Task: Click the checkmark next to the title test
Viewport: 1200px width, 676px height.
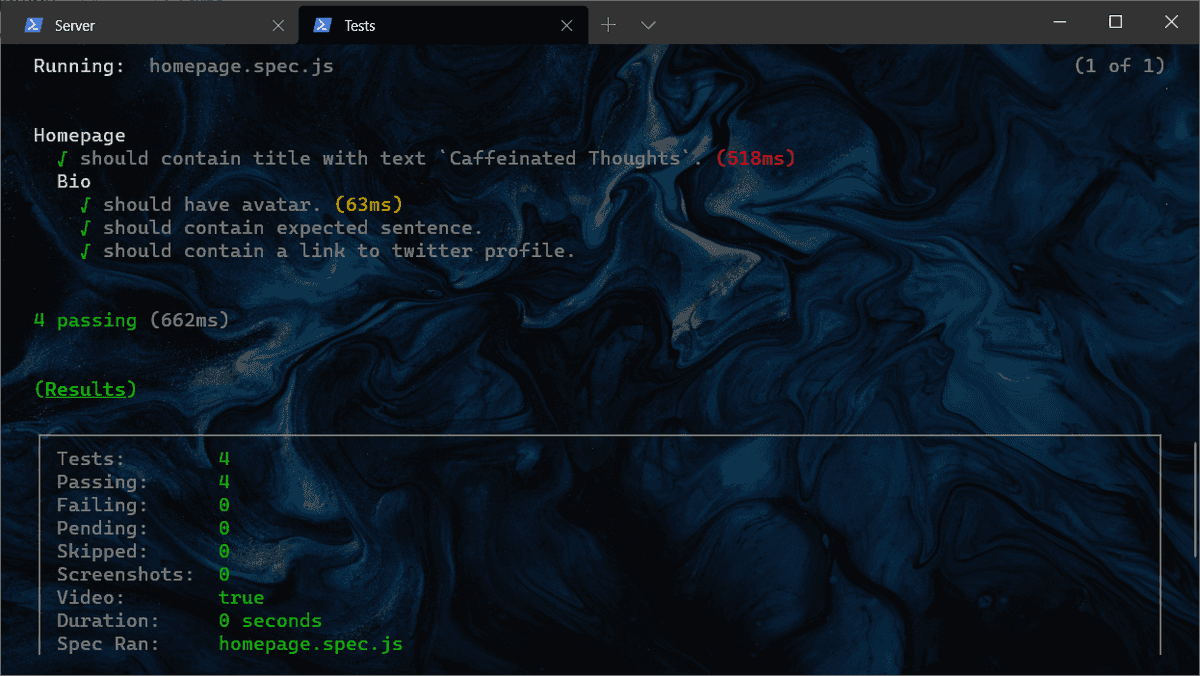Action: click(63, 158)
